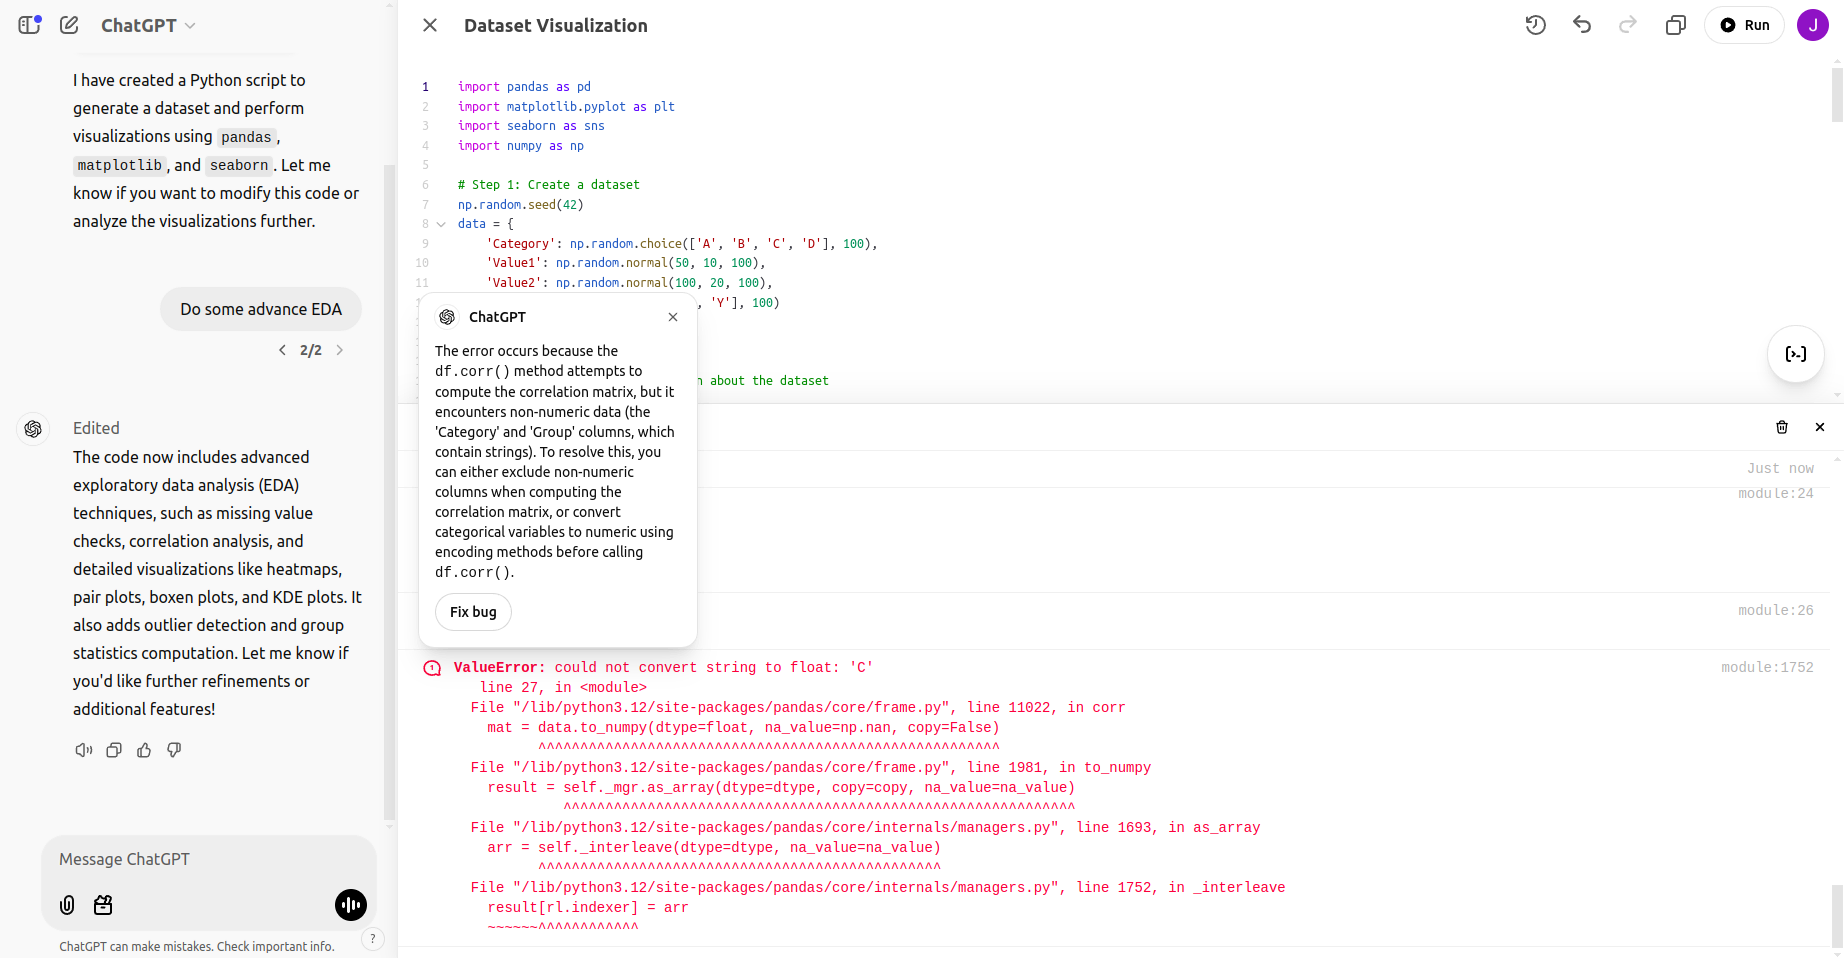The image size is (1844, 958).
Task: Click the assistant ChatGPT avatar icon
Action: [x=33, y=429]
